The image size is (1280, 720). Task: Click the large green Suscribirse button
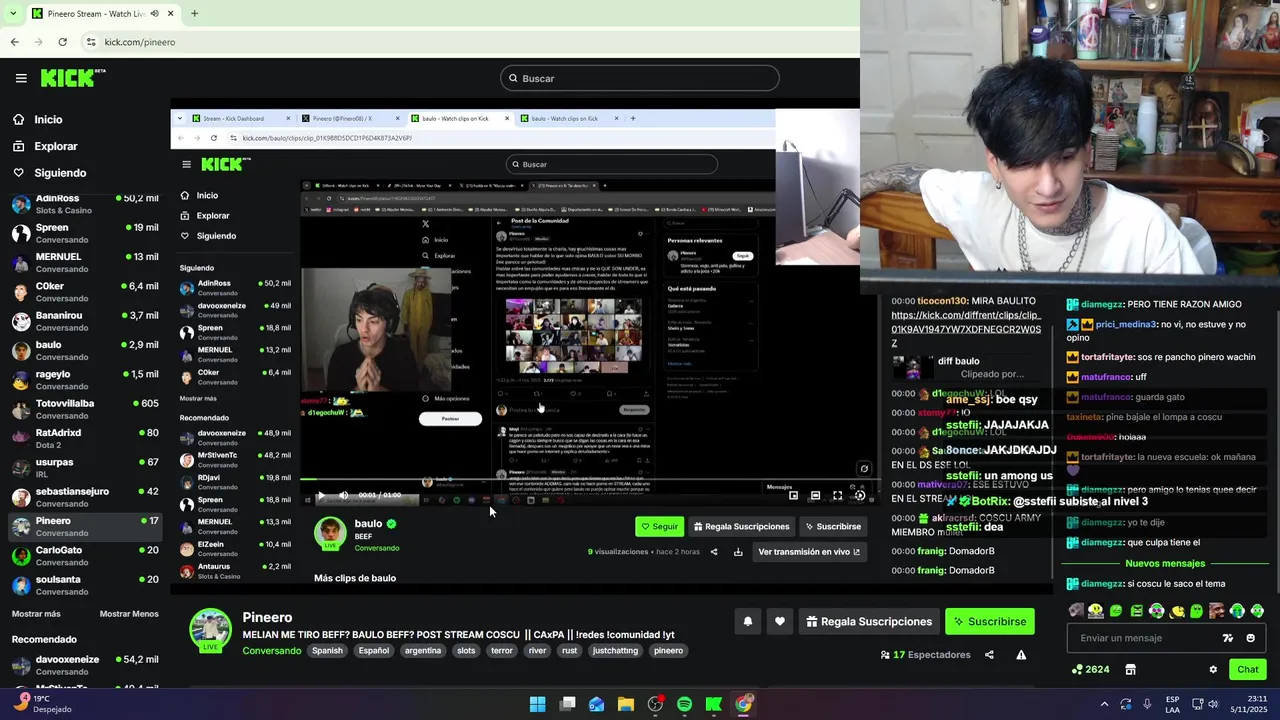(x=990, y=621)
